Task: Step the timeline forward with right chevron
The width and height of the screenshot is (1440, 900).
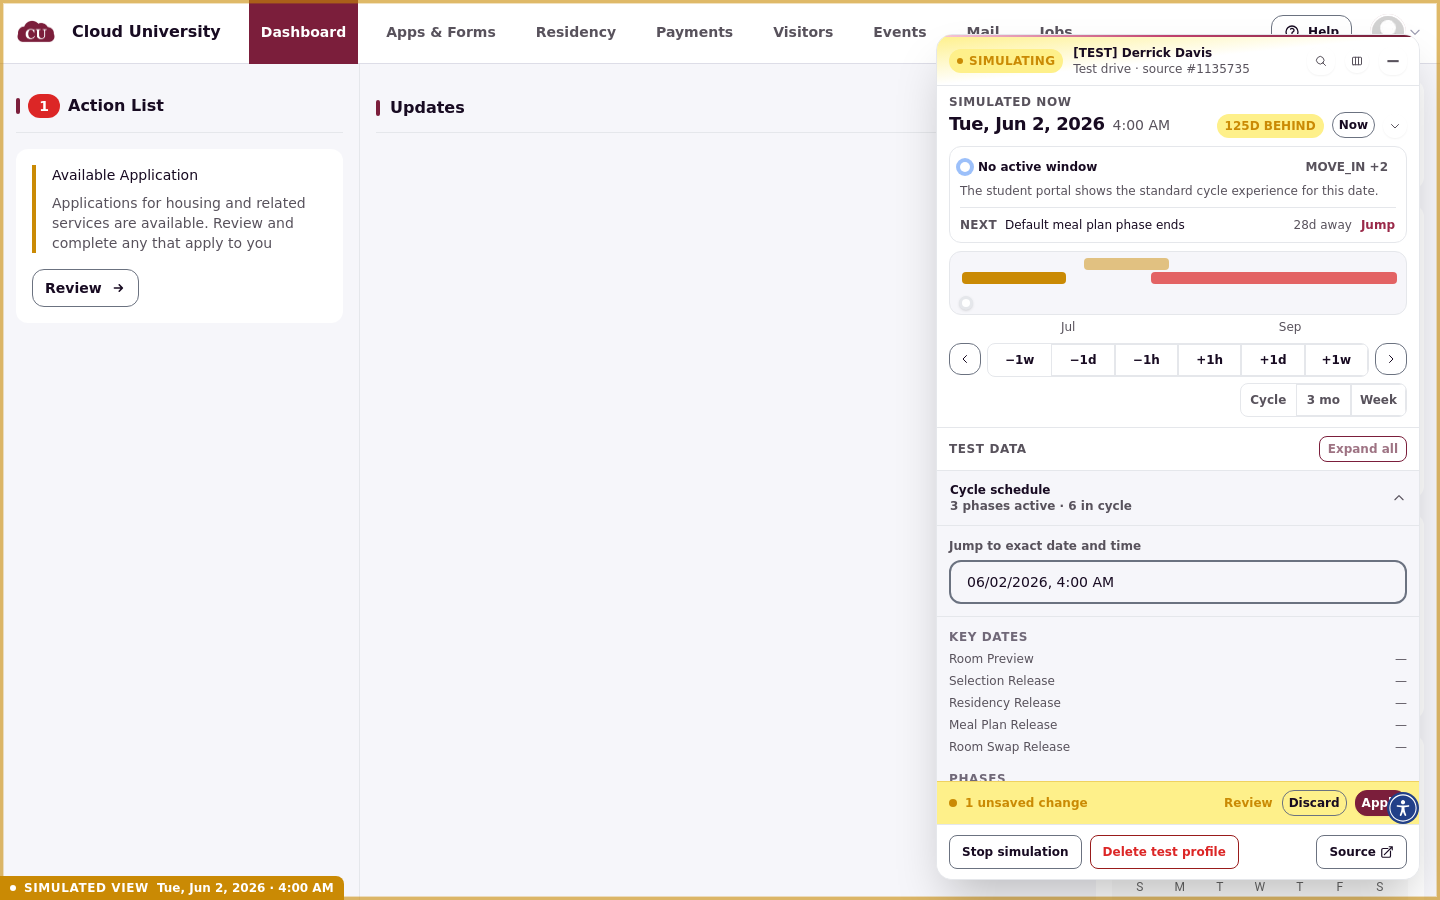Action: click(x=1391, y=359)
